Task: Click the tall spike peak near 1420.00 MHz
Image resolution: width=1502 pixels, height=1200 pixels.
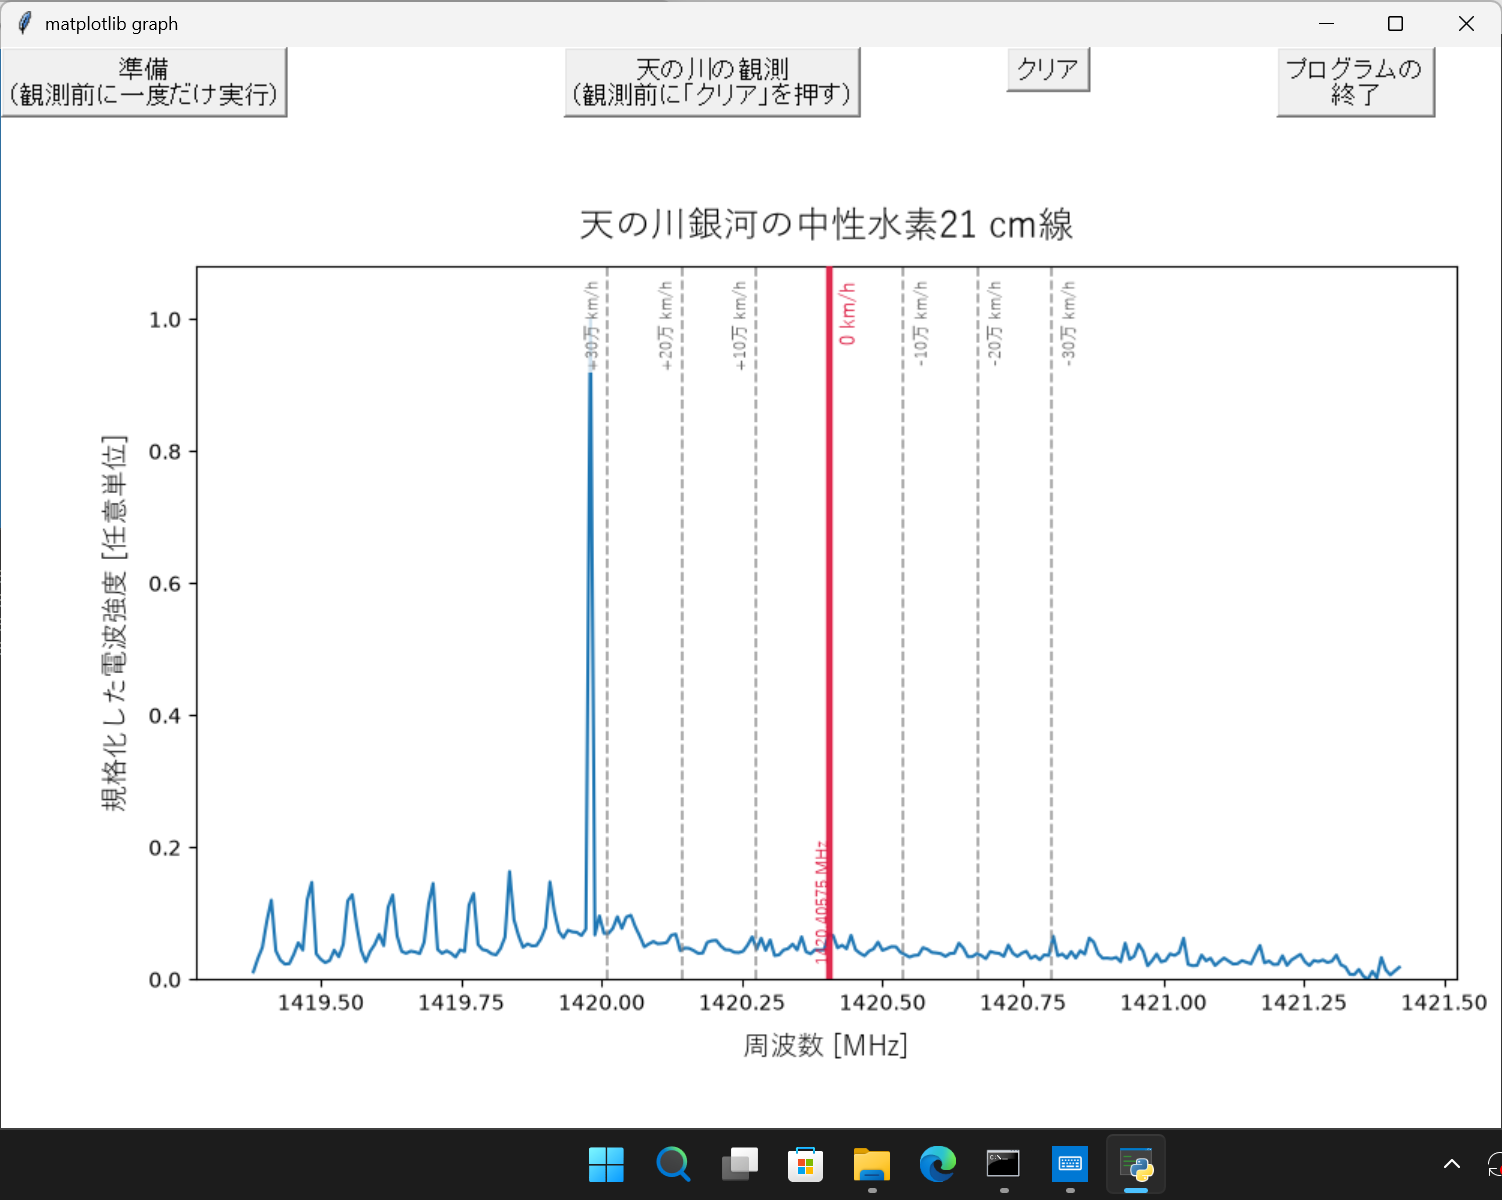Action: (590, 374)
